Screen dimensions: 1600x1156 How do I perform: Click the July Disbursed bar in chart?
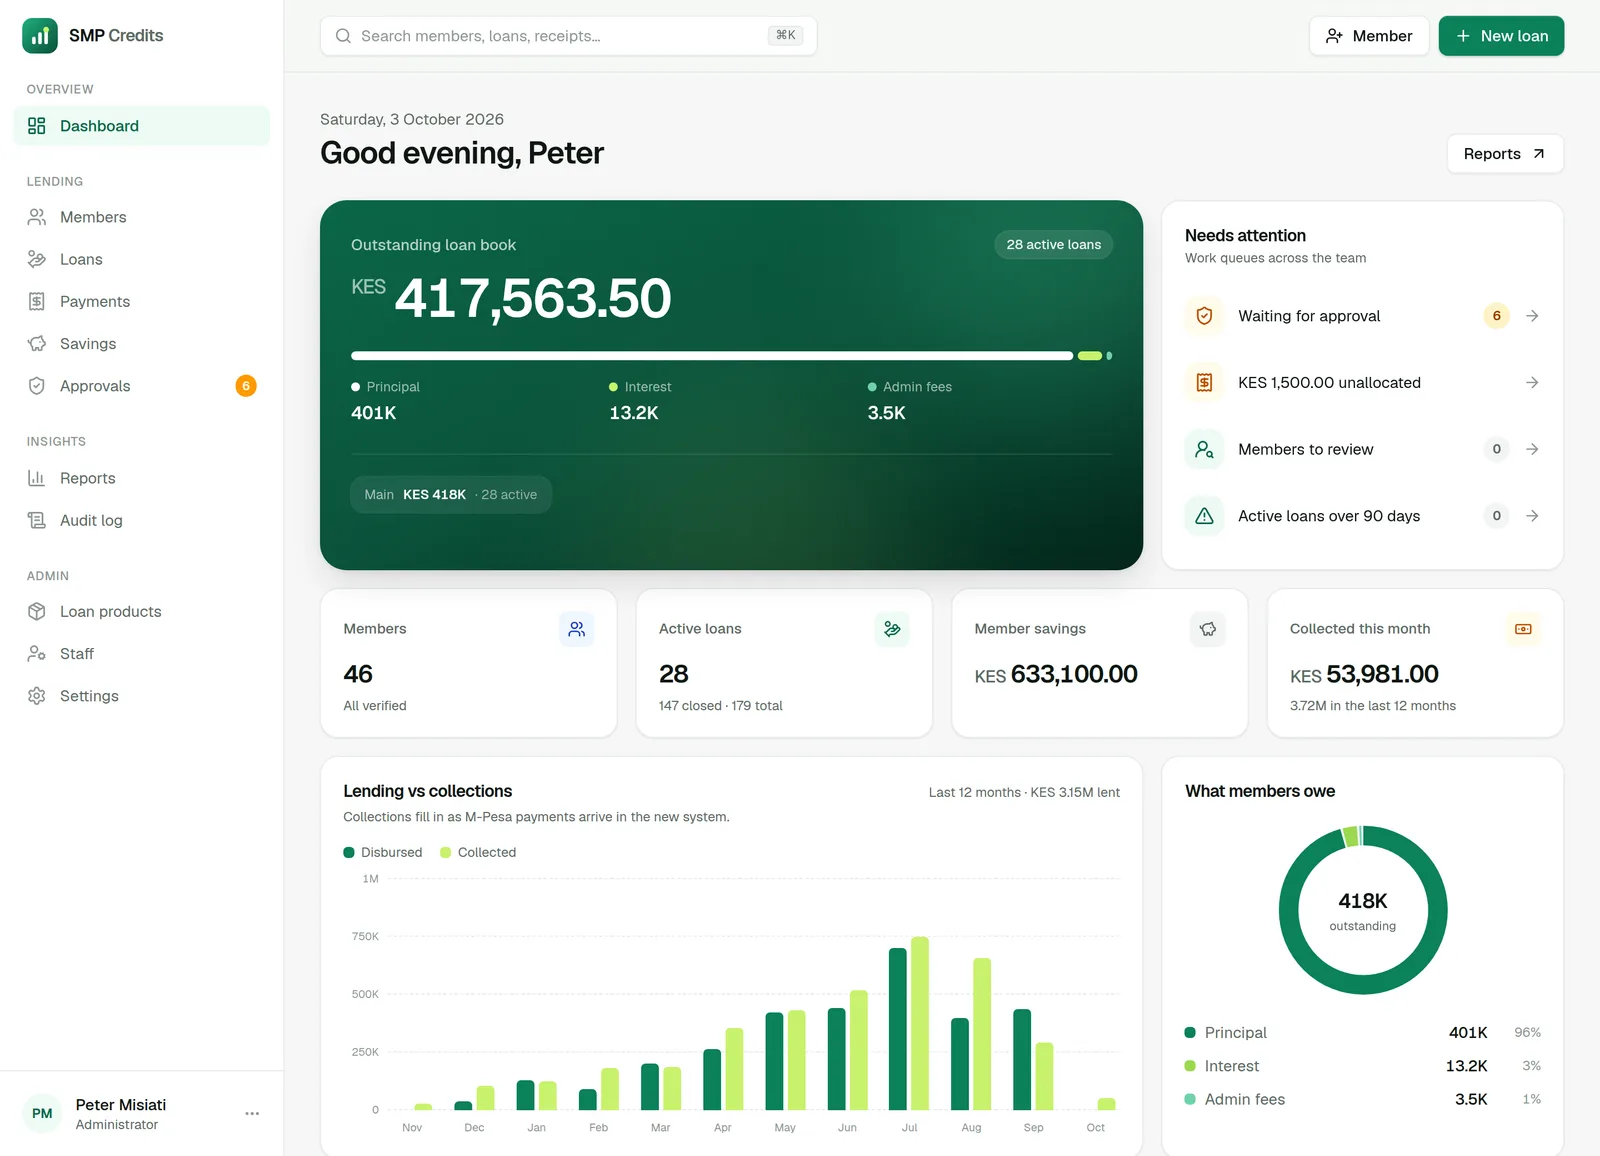898,1029
